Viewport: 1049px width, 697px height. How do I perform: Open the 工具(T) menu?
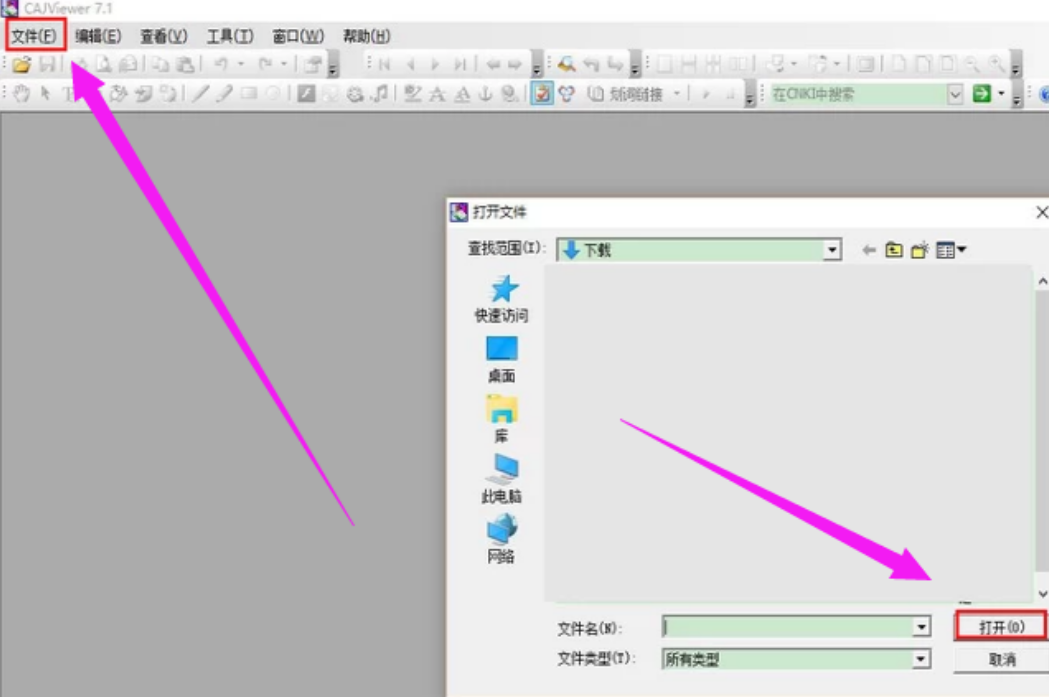[x=229, y=37]
